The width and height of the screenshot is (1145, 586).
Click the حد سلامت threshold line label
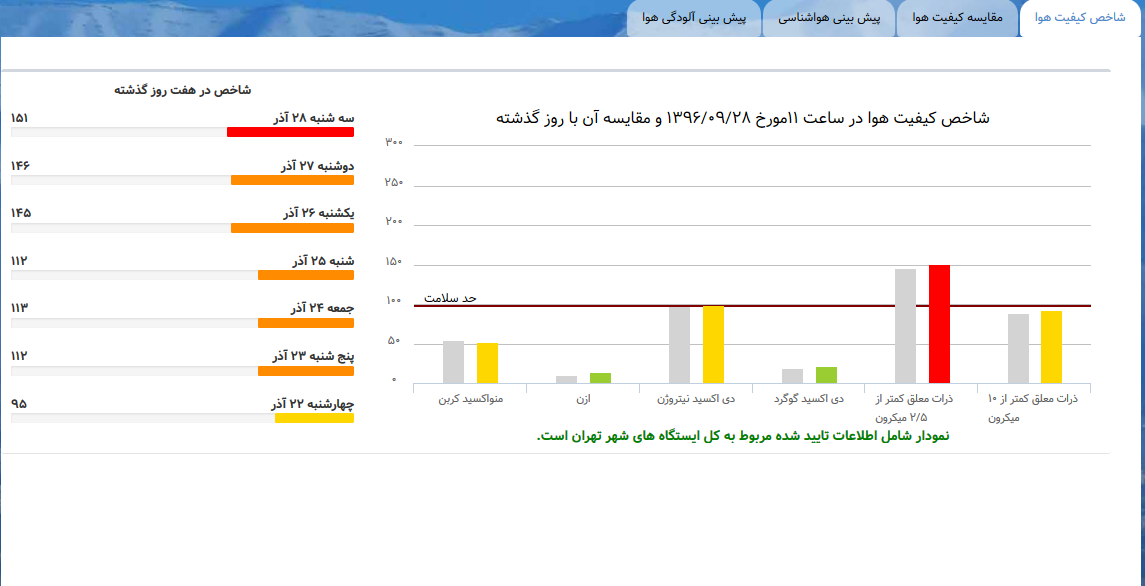coord(450,298)
